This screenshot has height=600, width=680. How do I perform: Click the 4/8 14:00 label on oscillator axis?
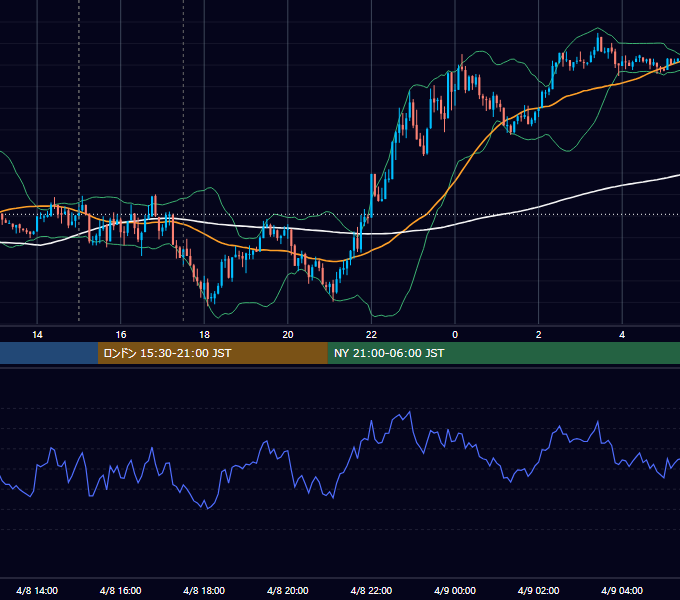[x=37, y=590]
